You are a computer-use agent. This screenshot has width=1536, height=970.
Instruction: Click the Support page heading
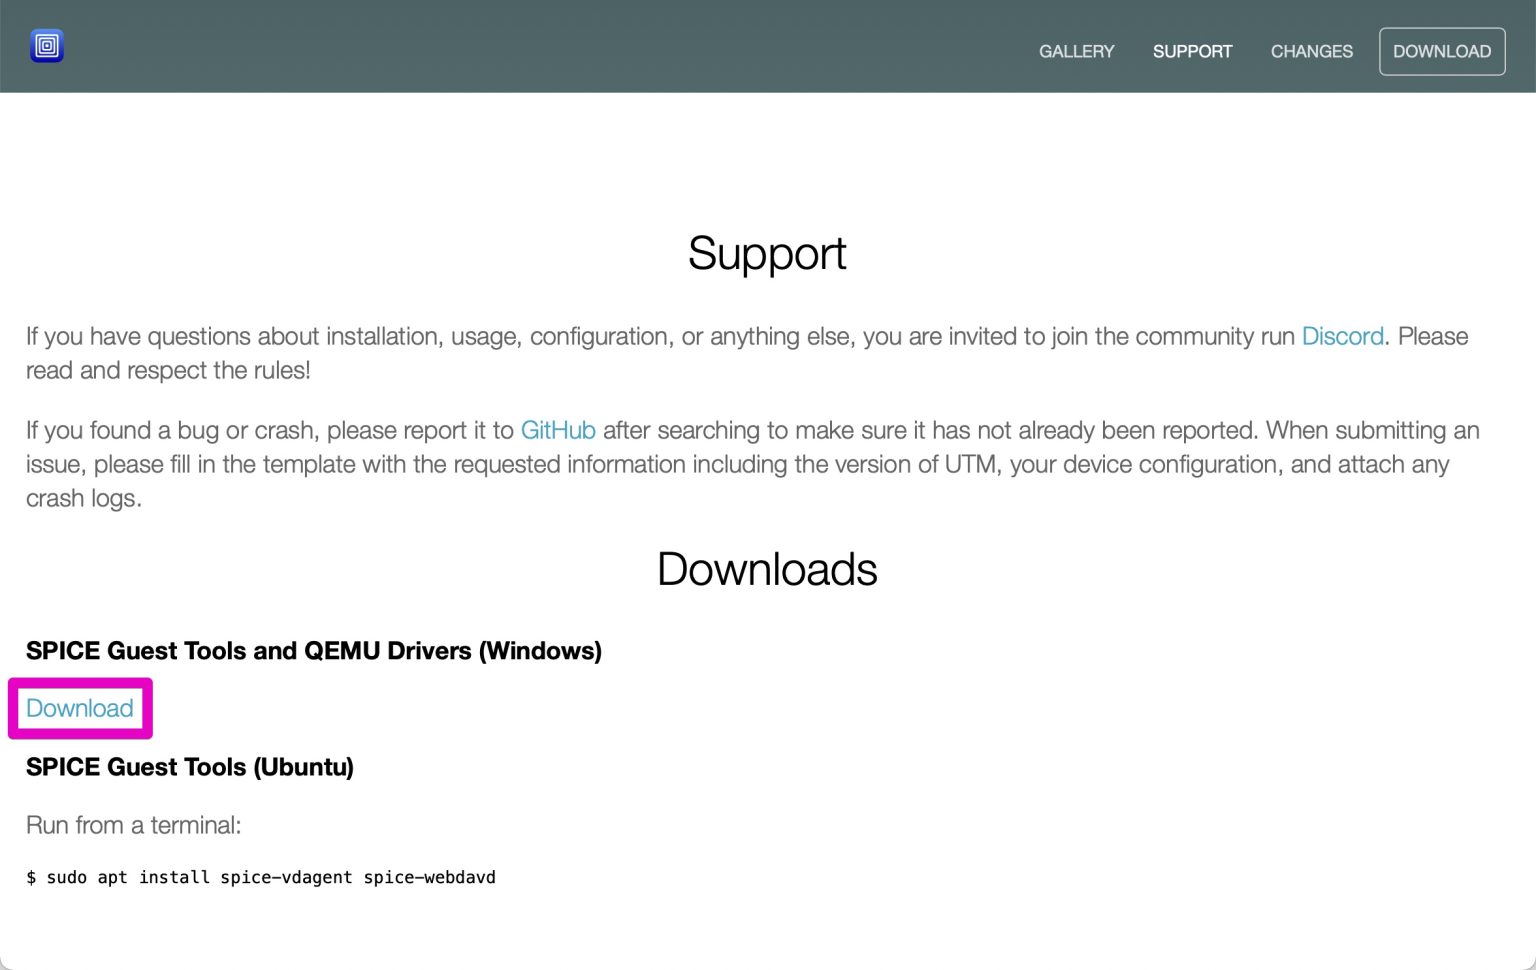point(767,253)
